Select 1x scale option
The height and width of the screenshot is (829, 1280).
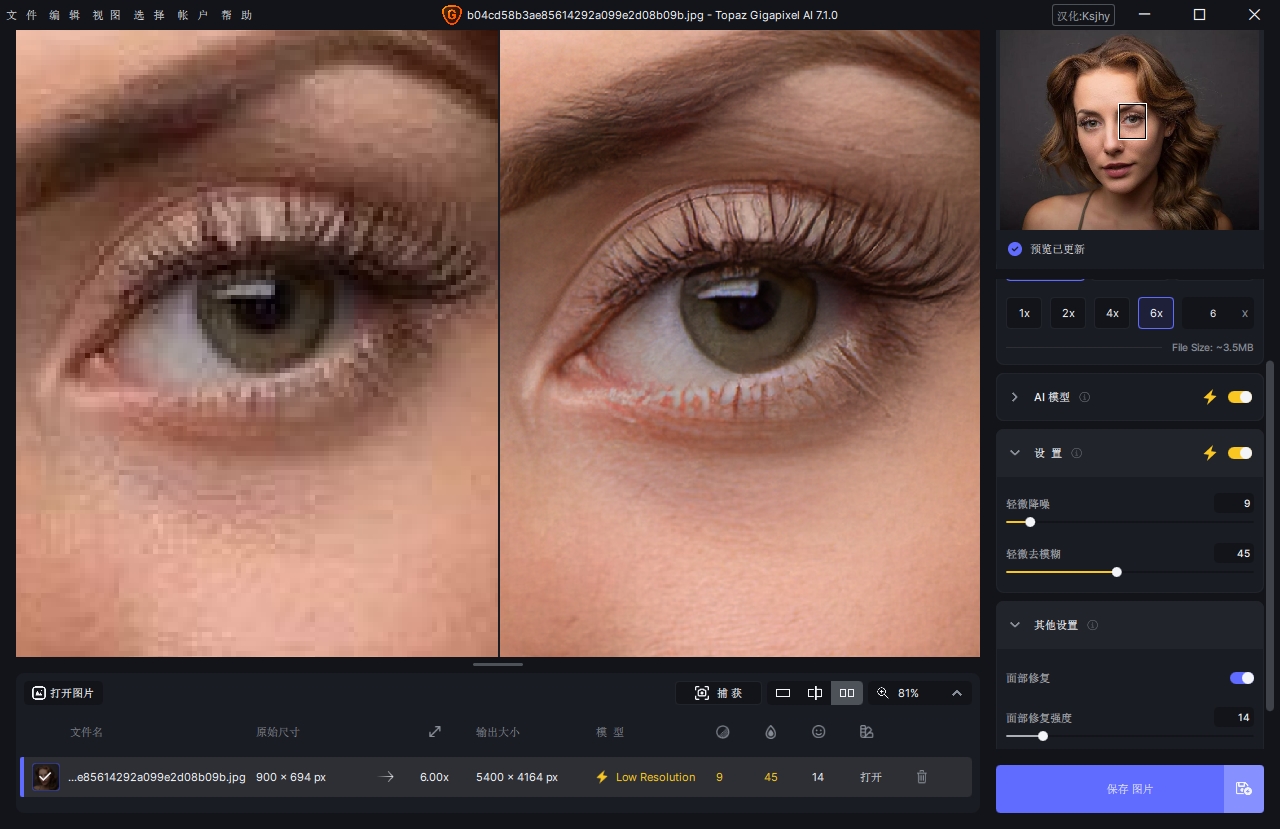[1024, 313]
